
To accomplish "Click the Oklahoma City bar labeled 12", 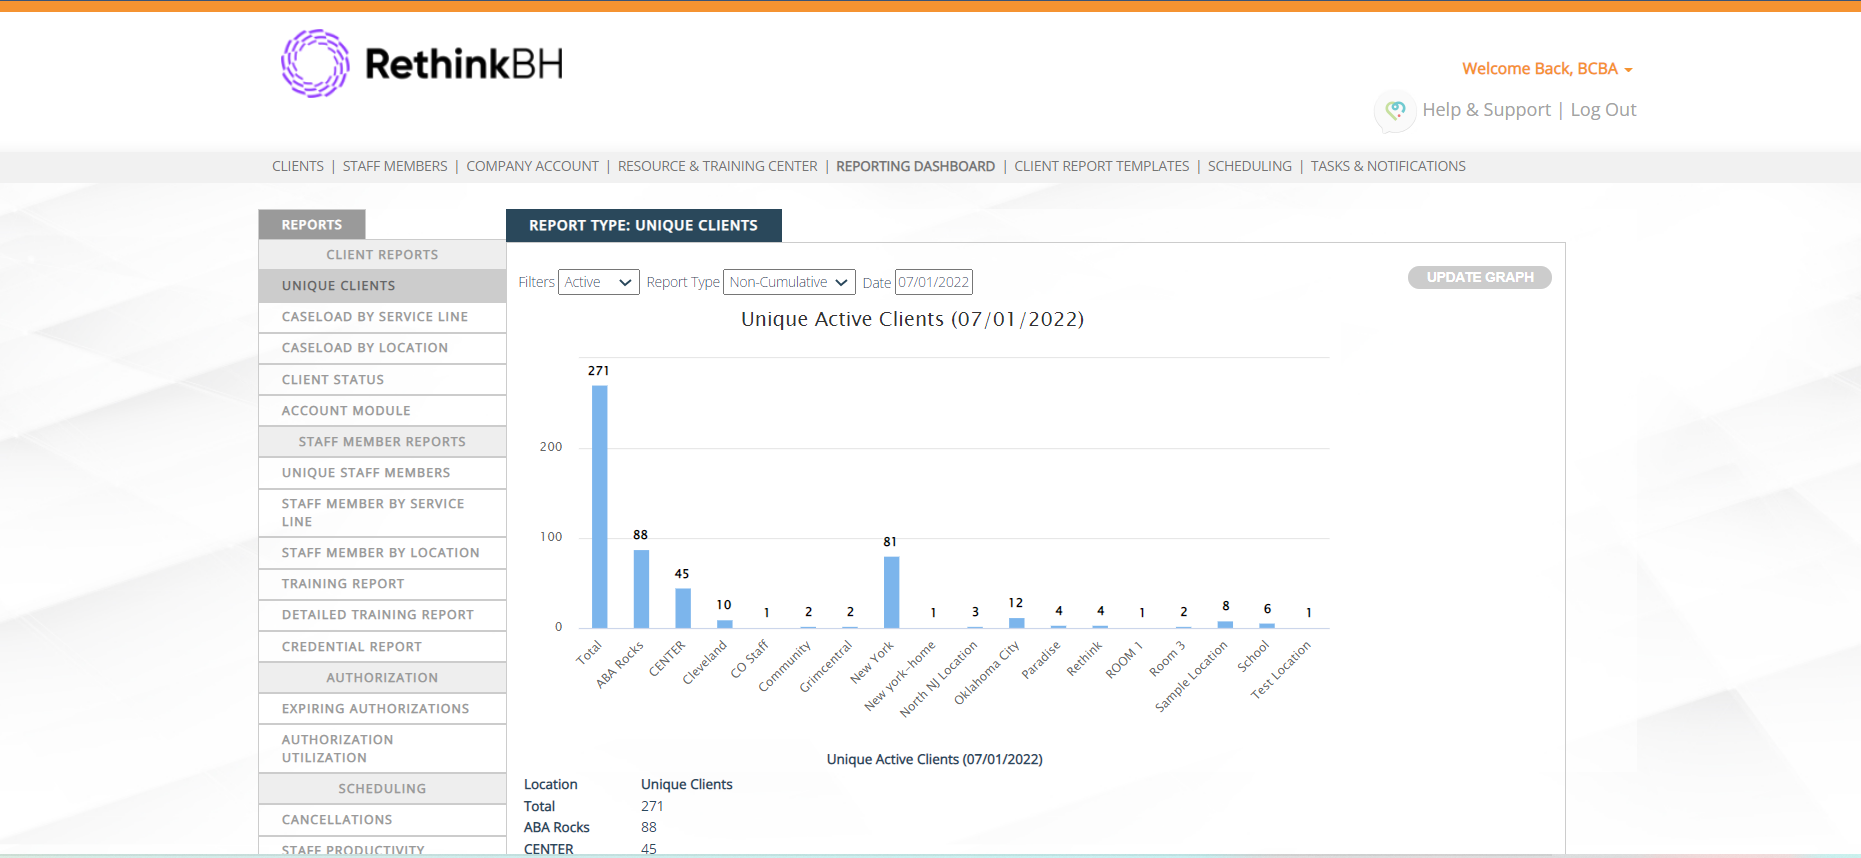I will 1016,623.
